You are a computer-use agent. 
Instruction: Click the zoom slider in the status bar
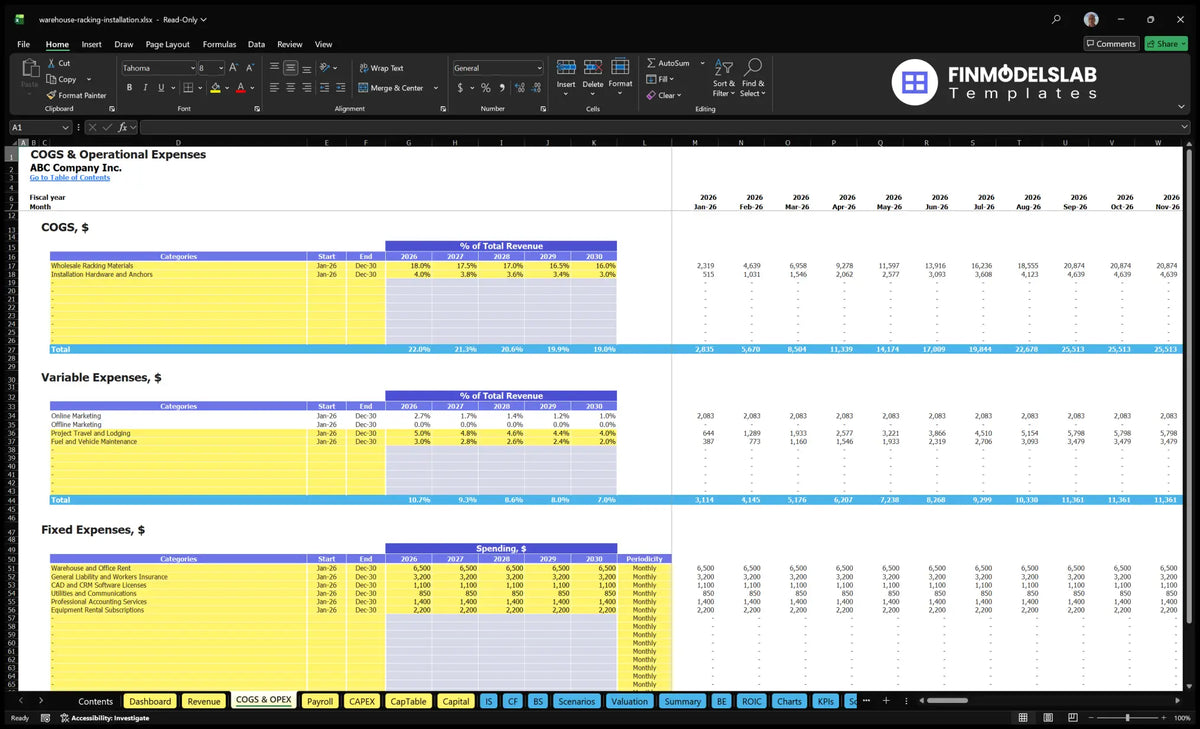1127,718
